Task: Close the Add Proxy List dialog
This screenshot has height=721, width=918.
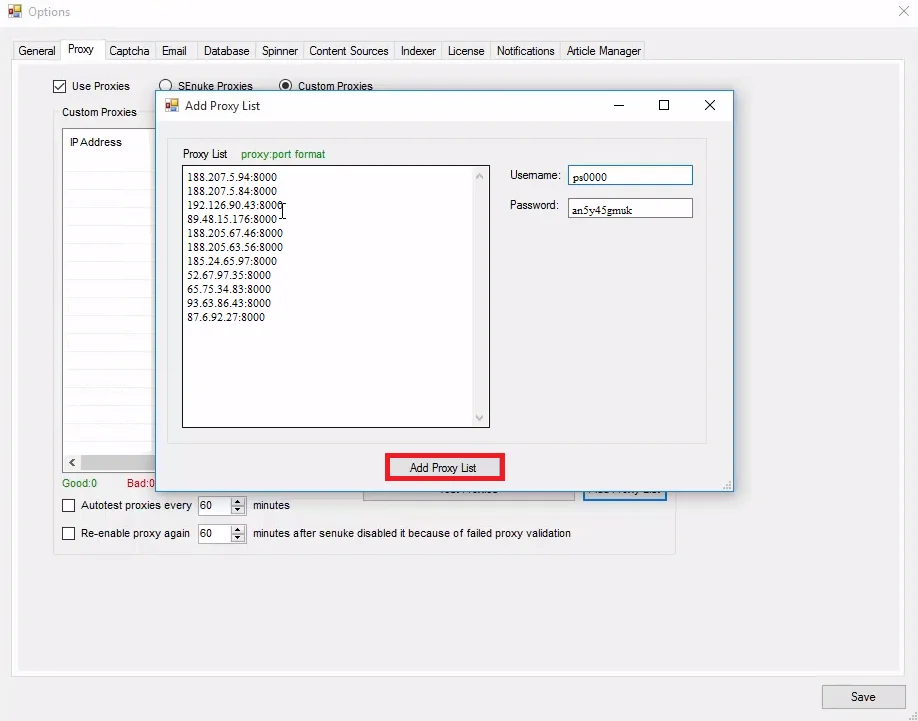Action: (709, 106)
